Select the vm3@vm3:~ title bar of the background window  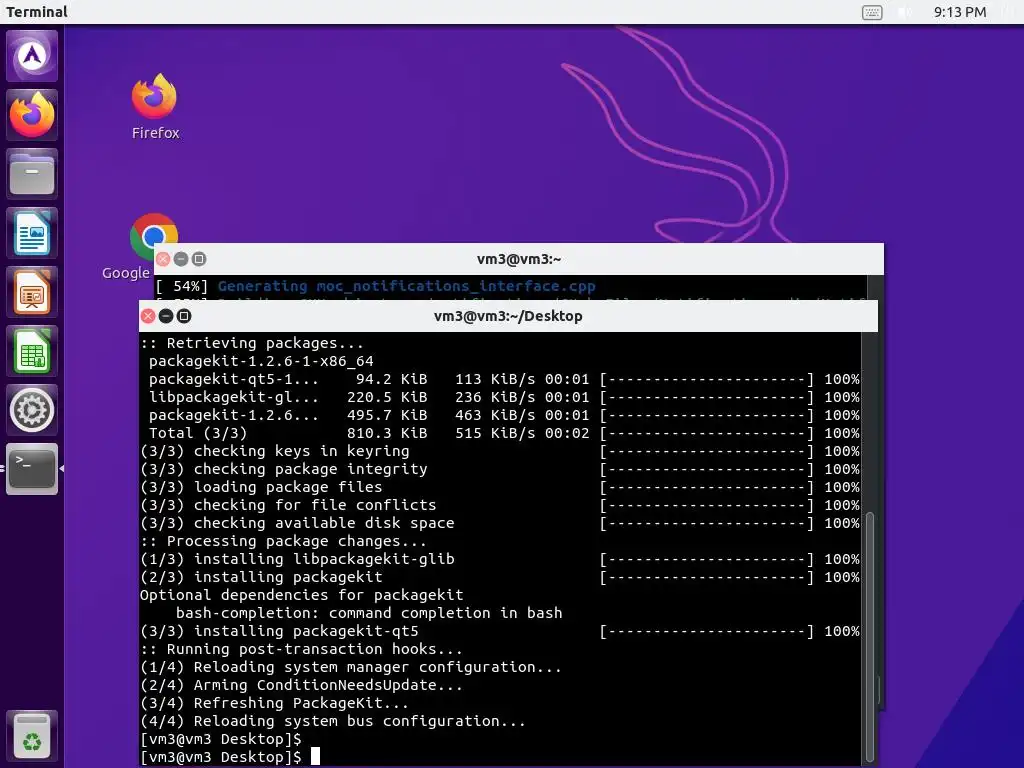pos(519,259)
